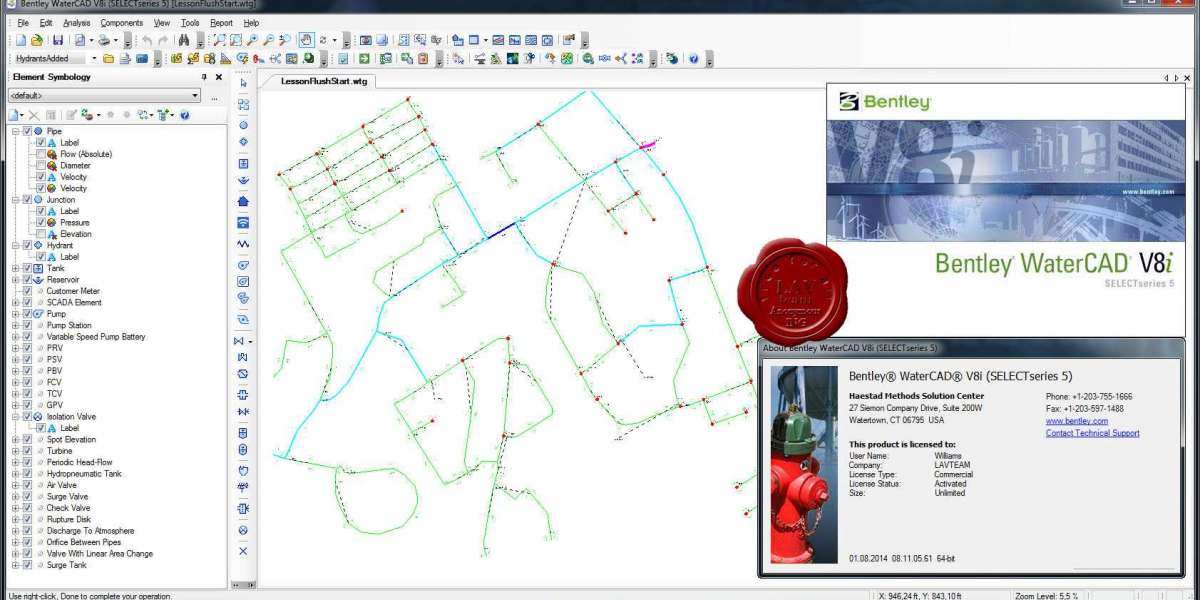The height and width of the screenshot is (600, 1200).
Task: Click Contact Technical Support link
Action: (1092, 433)
